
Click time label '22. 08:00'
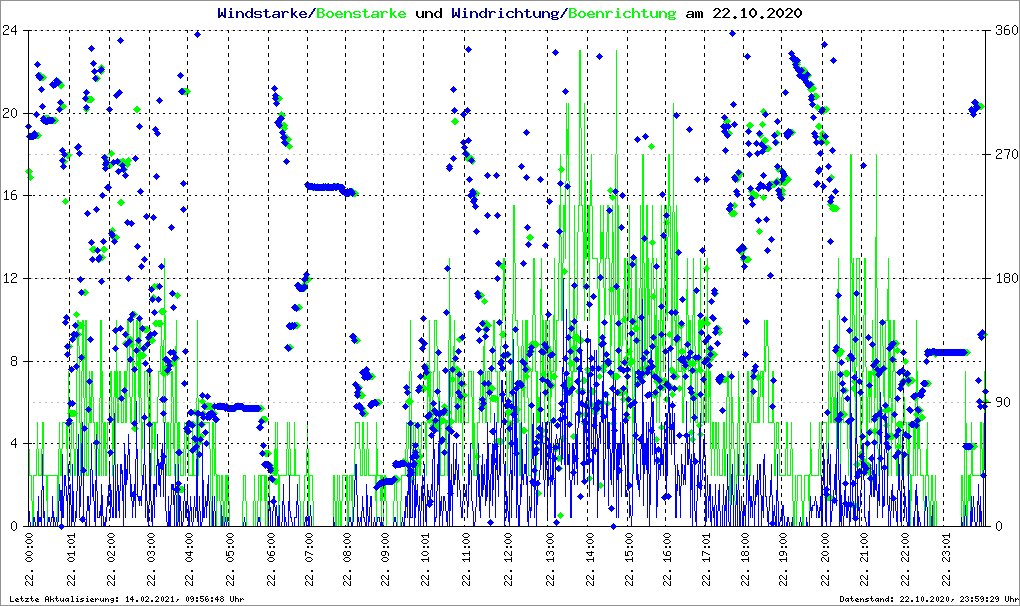tap(346, 559)
